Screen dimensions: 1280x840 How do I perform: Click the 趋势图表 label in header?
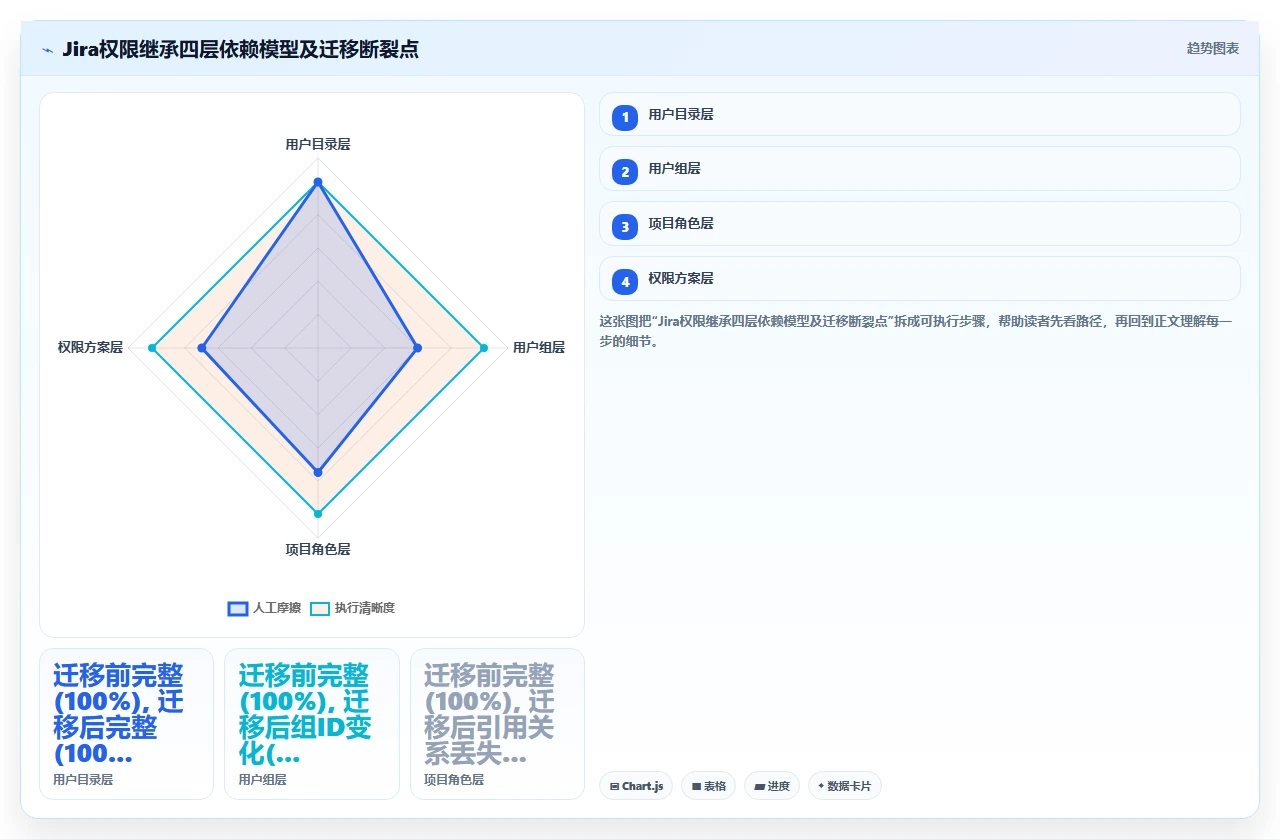click(1213, 48)
